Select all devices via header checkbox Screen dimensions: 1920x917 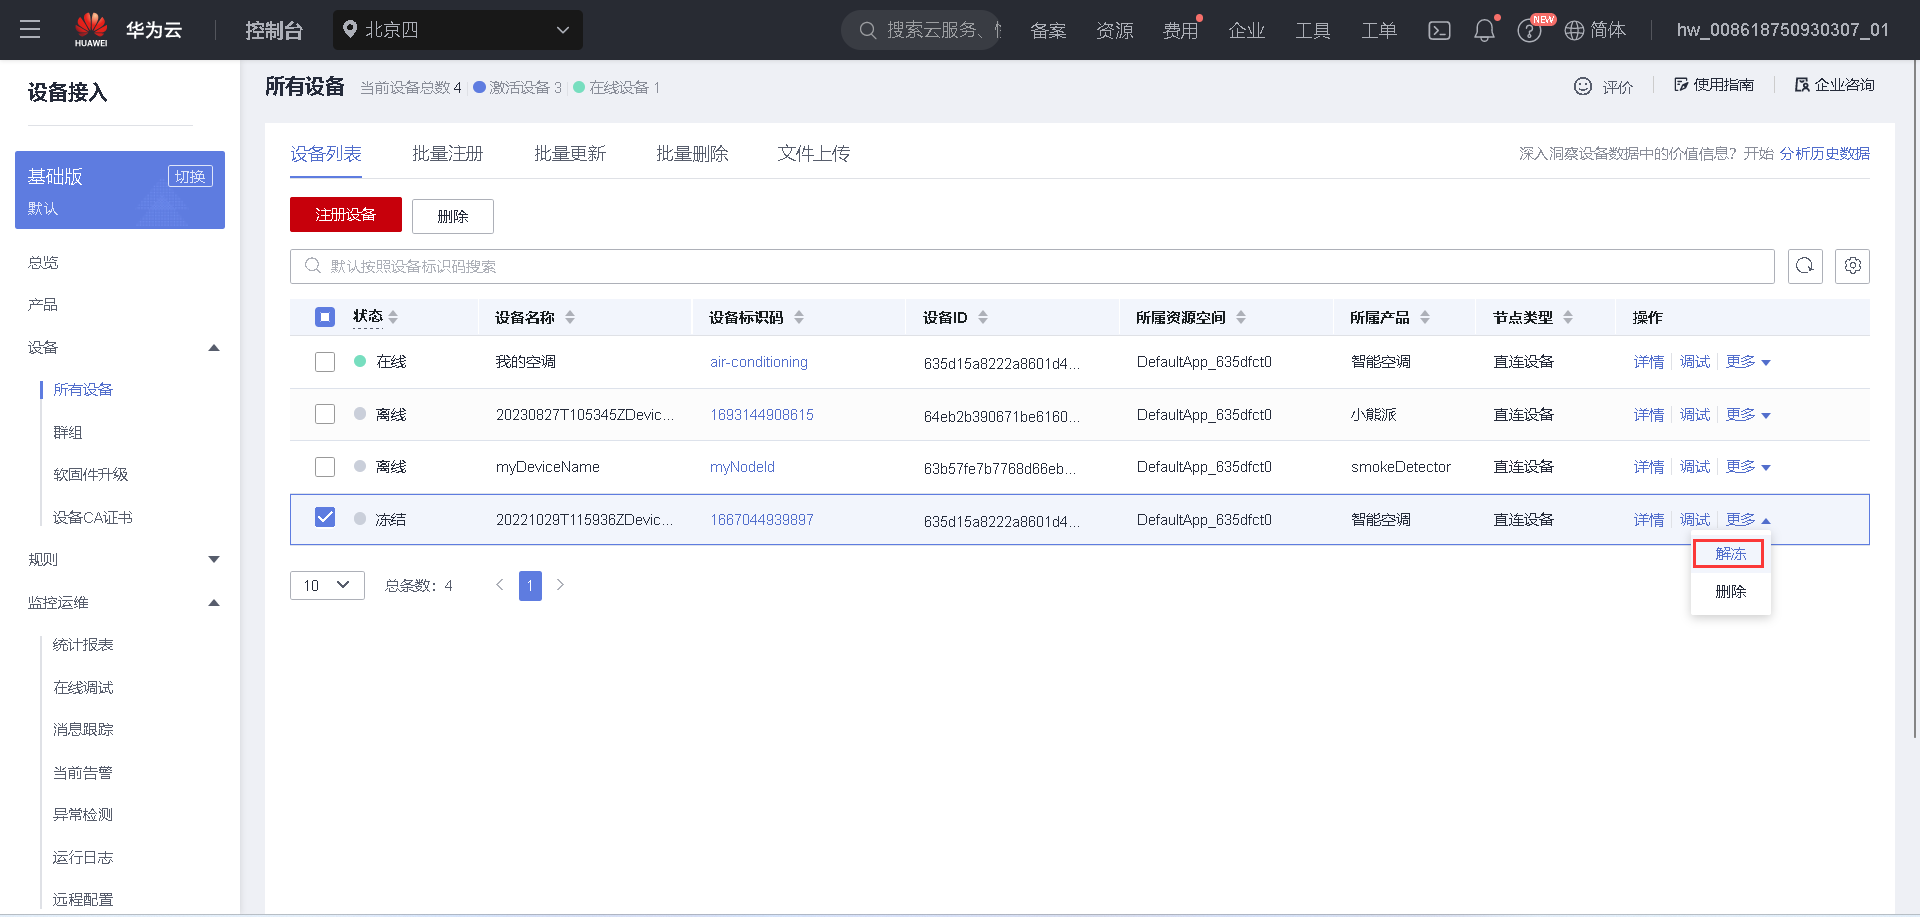tap(324, 316)
